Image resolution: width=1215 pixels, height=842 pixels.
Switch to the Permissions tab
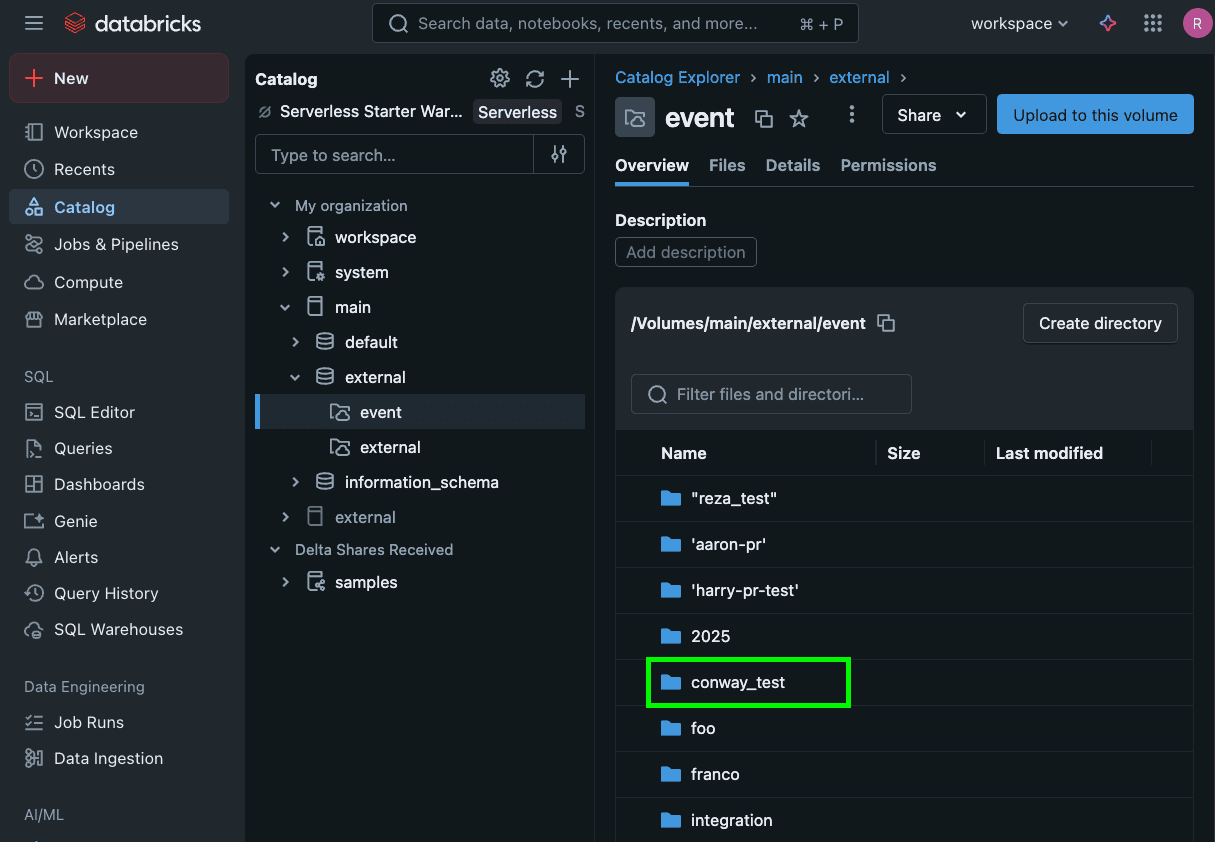pyautogui.click(x=888, y=165)
